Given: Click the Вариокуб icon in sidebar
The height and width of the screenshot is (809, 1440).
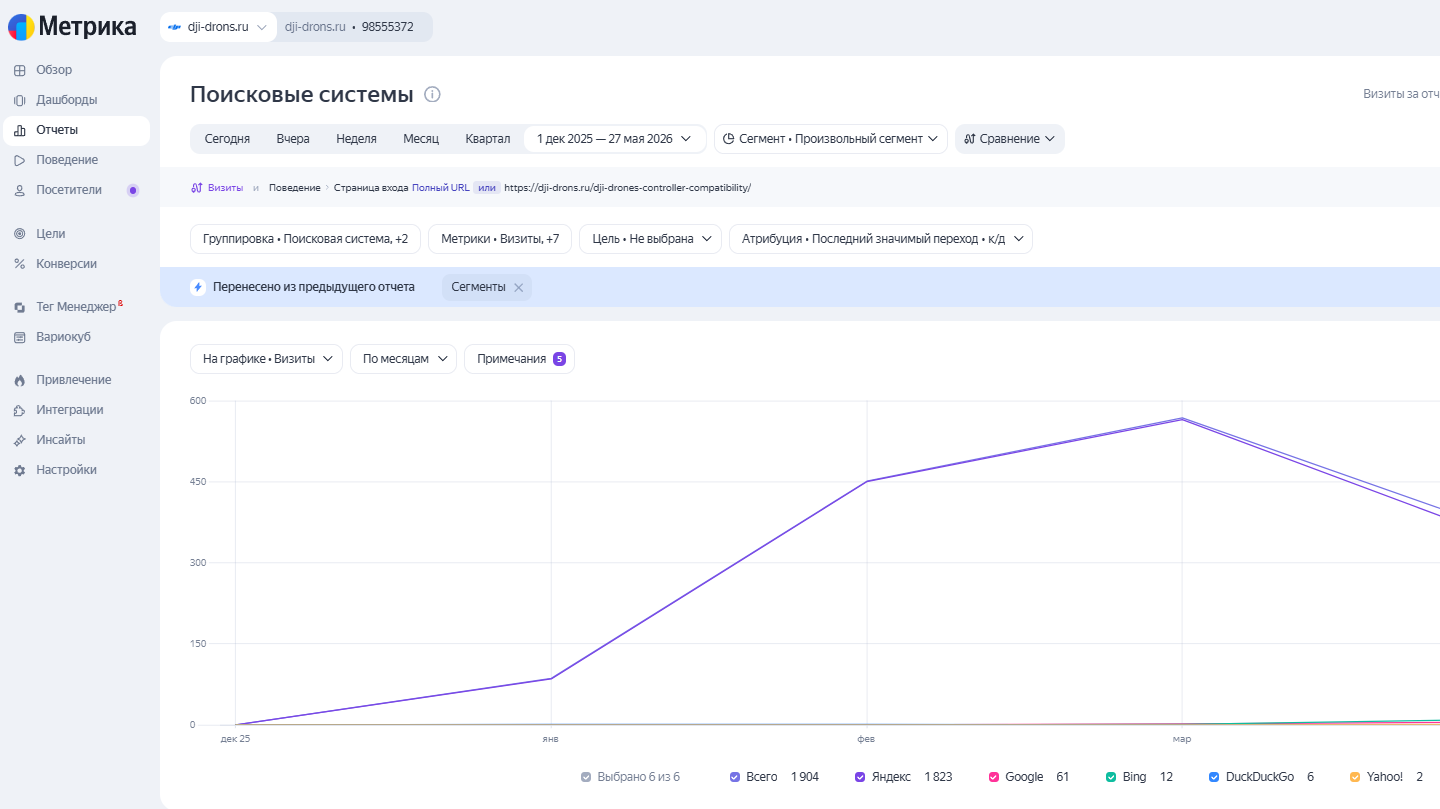Looking at the screenshot, I should point(19,337).
